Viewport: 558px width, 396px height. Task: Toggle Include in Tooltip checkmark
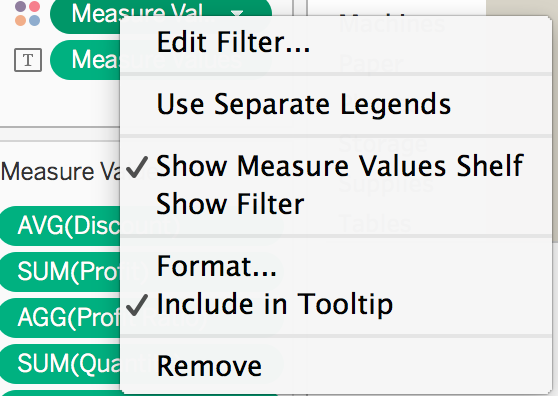point(274,304)
